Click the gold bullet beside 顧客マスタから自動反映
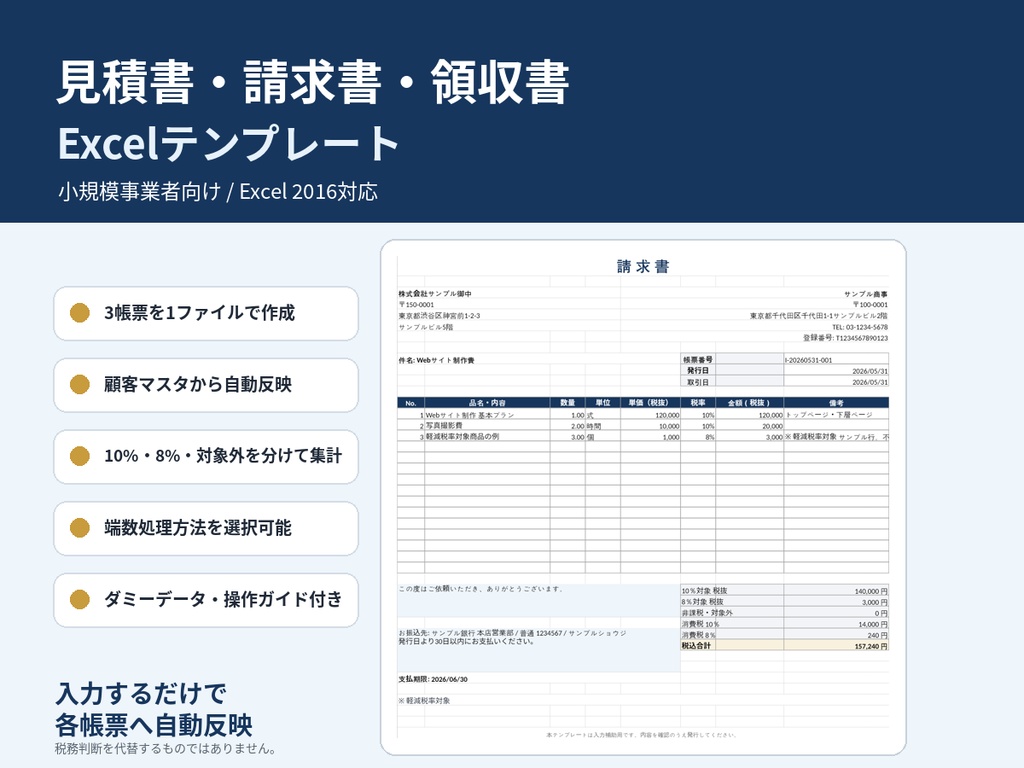Screen dimensions: 1024x768 pos(80,385)
